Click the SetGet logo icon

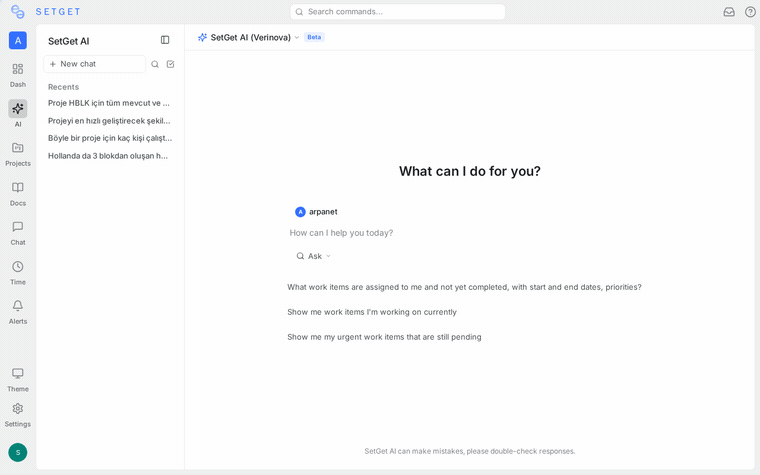17,12
